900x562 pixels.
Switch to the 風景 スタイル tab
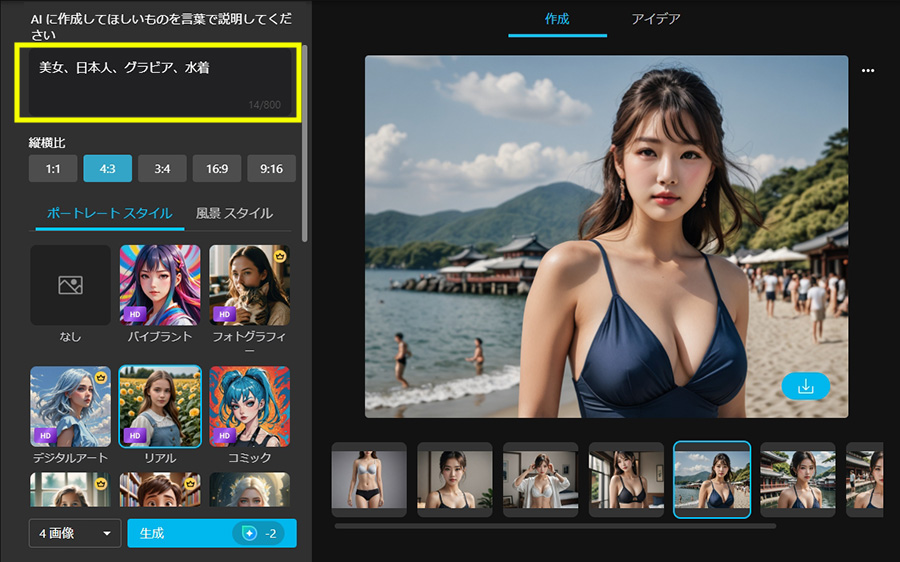click(234, 213)
